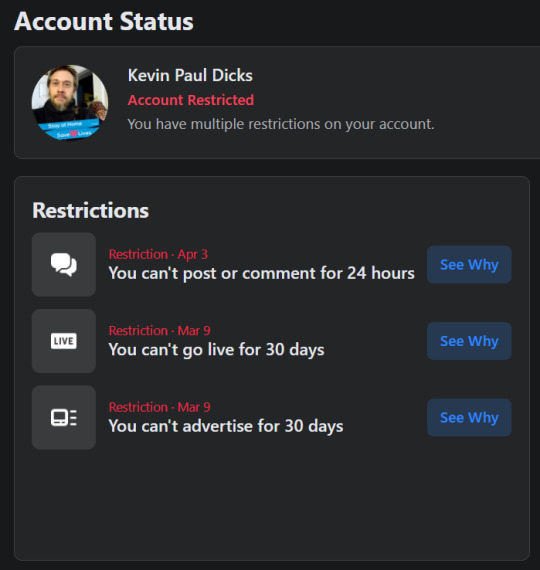The width and height of the screenshot is (540, 570).
Task: Click empty area below the restrictions list
Action: click(x=272, y=505)
